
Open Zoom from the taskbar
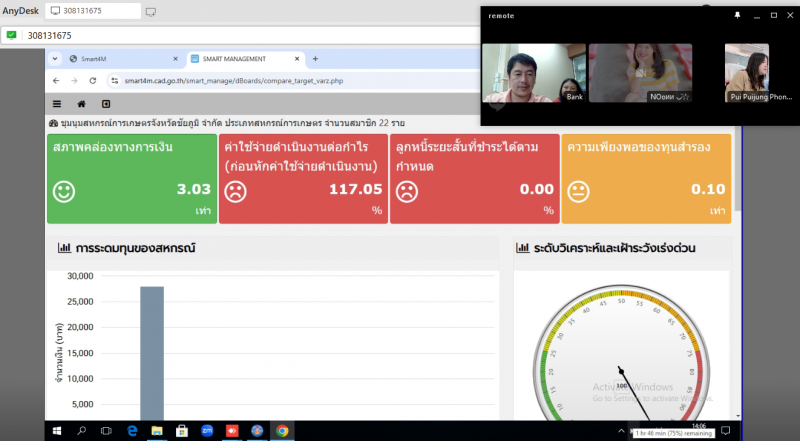207,431
